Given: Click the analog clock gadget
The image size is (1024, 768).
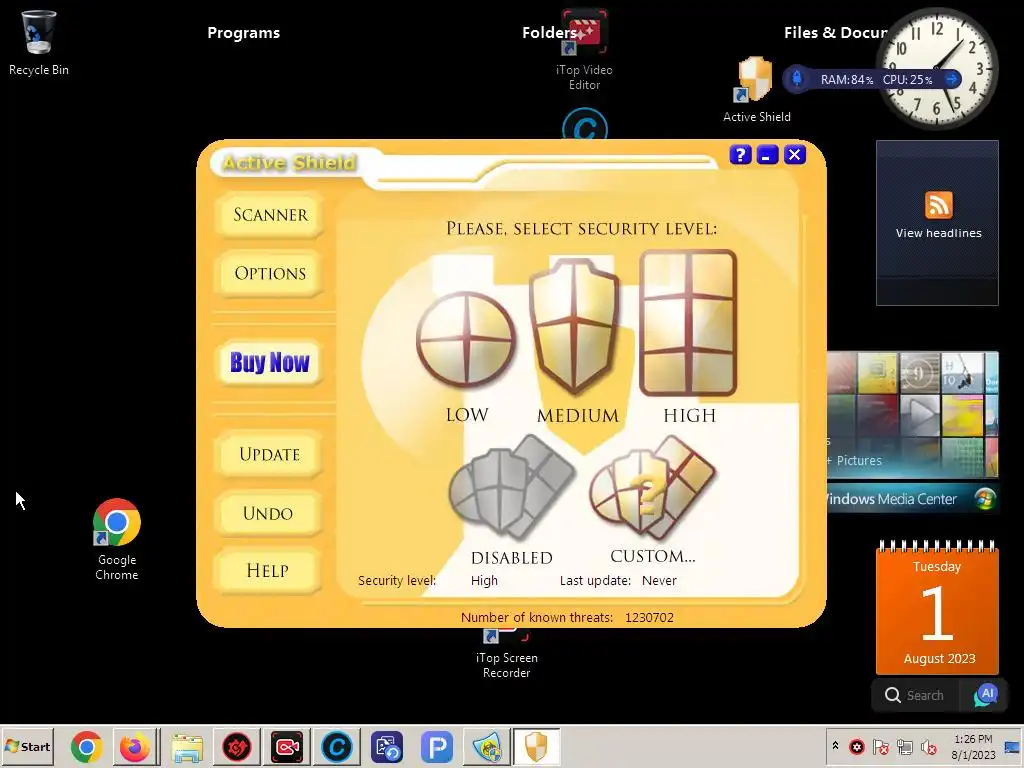Looking at the screenshot, I should (937, 68).
